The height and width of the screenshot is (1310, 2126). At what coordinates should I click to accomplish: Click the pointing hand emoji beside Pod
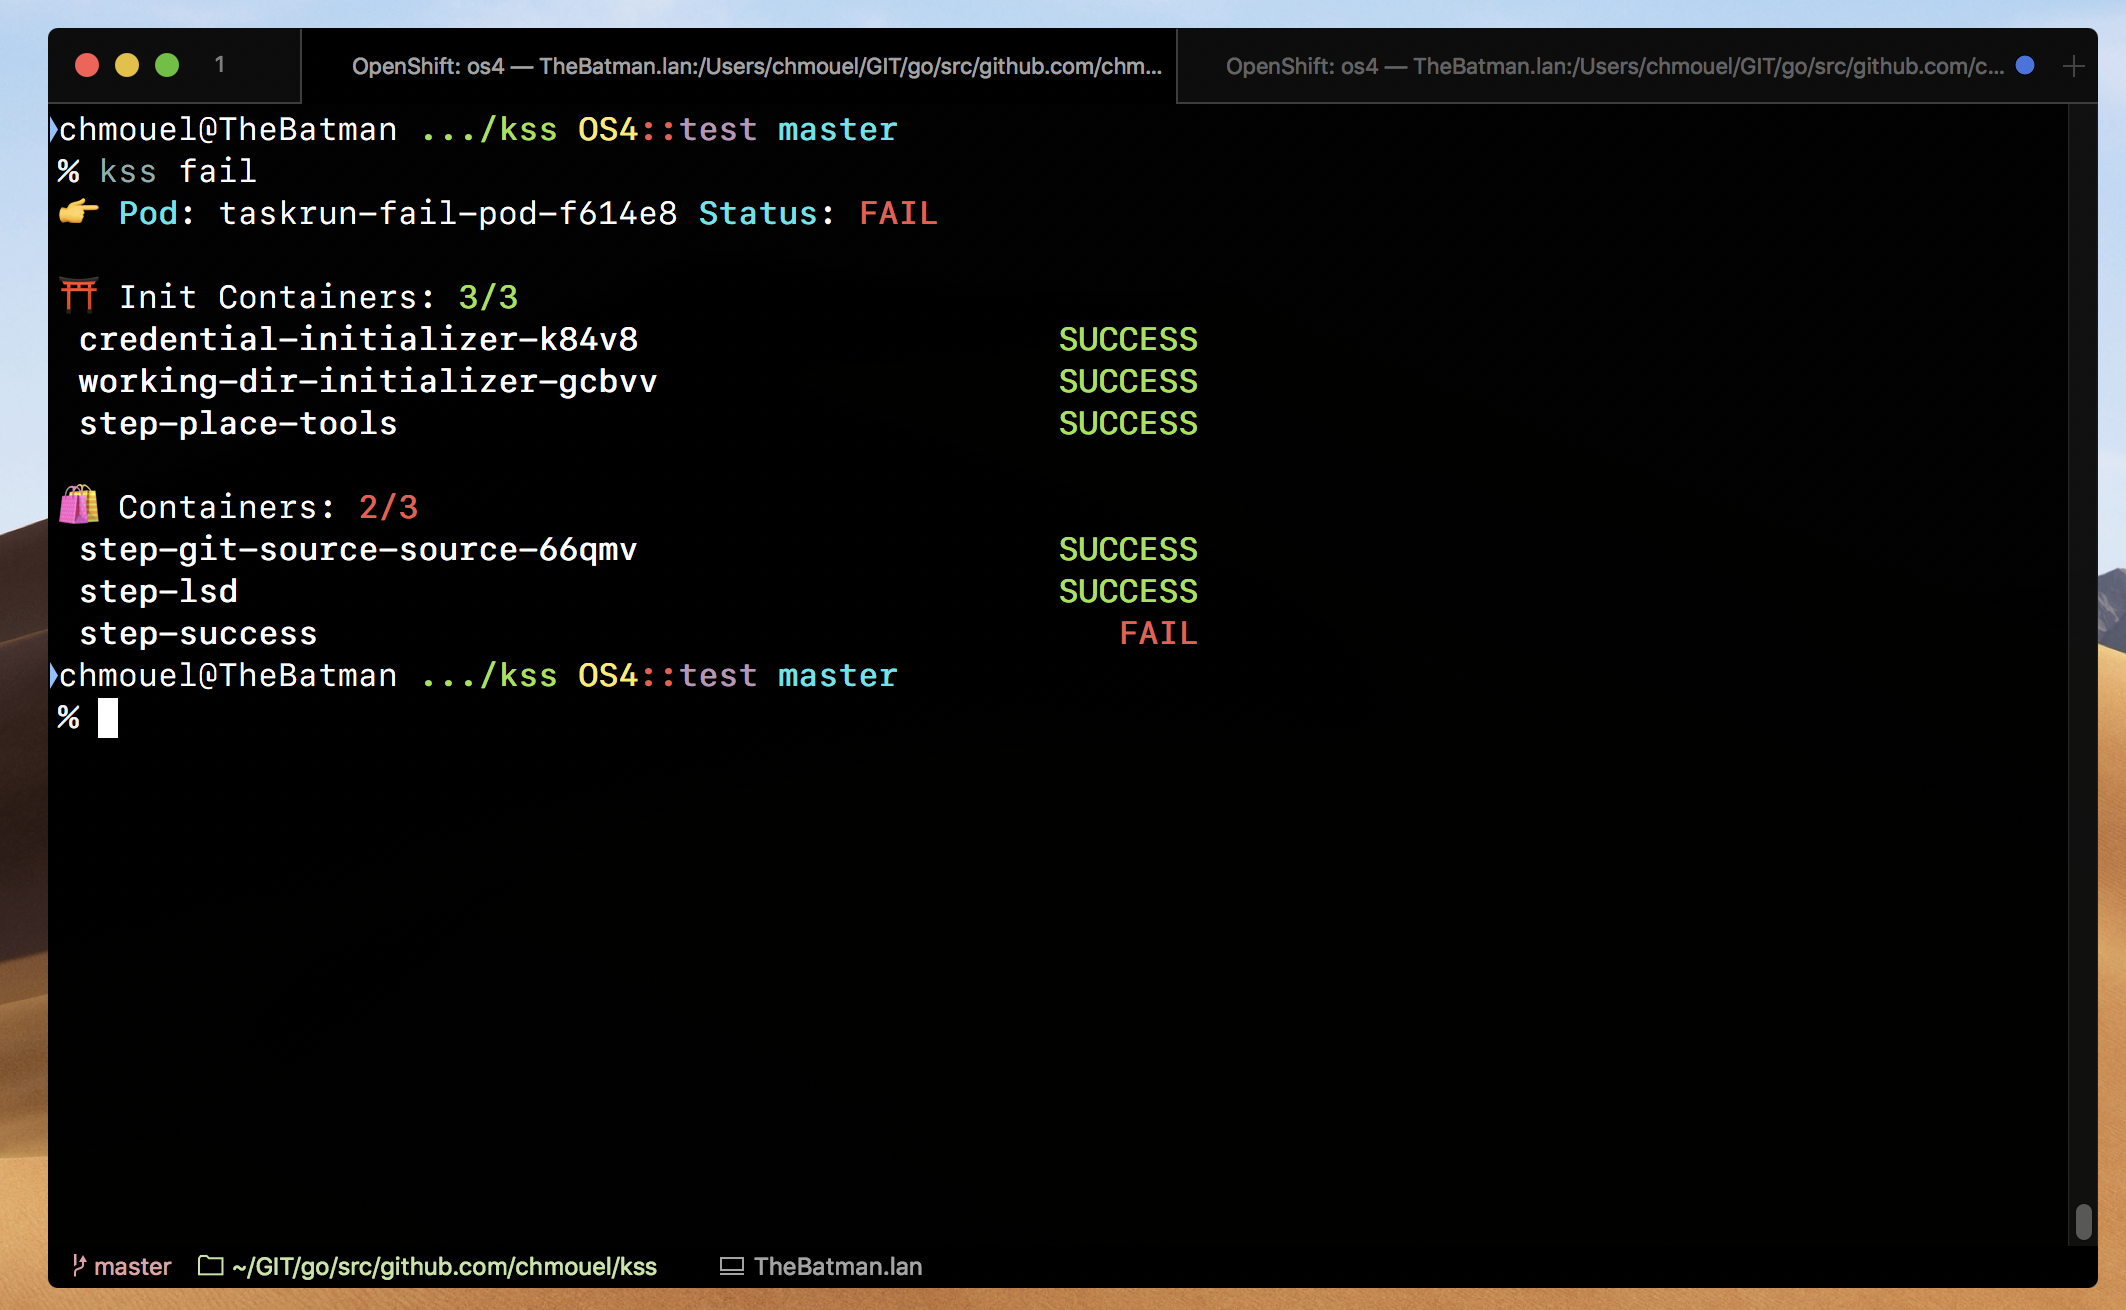tap(79, 212)
